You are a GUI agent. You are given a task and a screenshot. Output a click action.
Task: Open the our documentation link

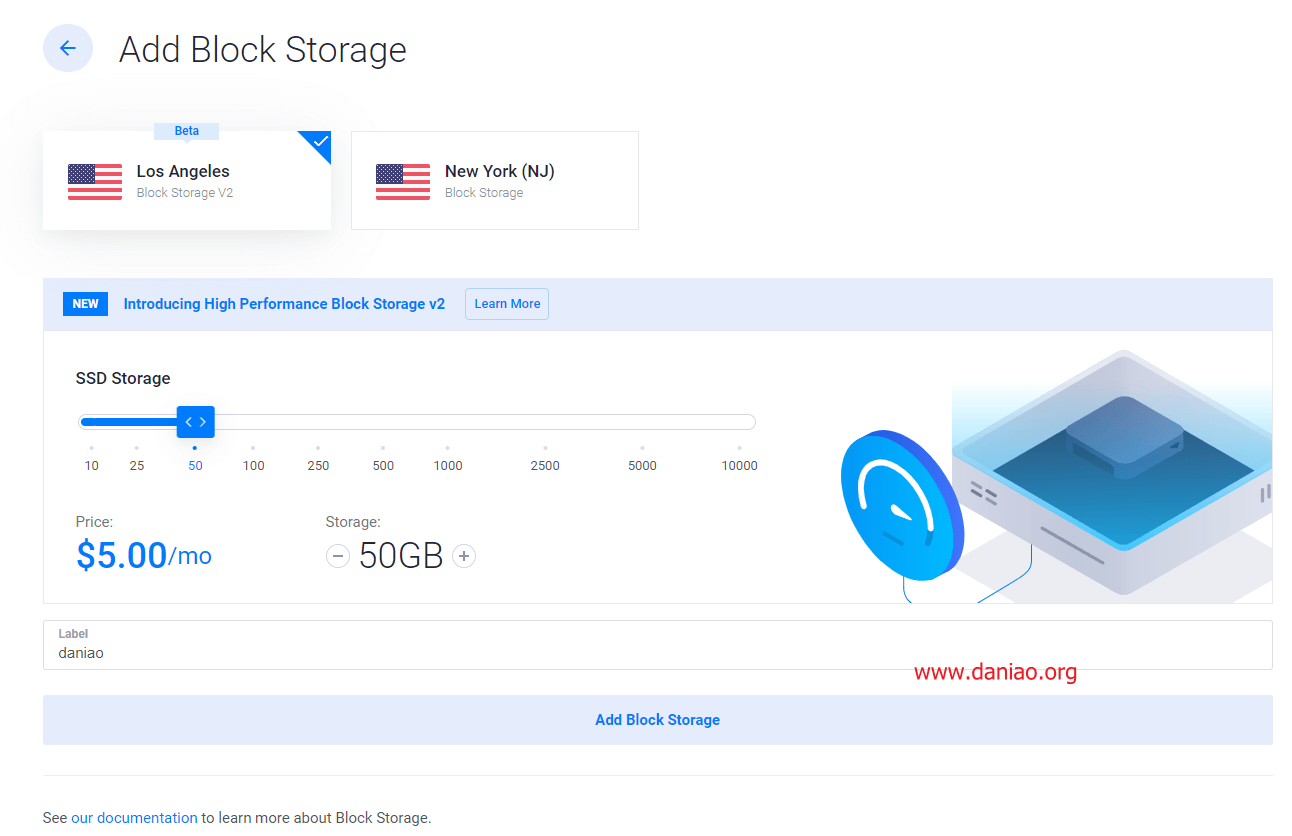(x=134, y=818)
